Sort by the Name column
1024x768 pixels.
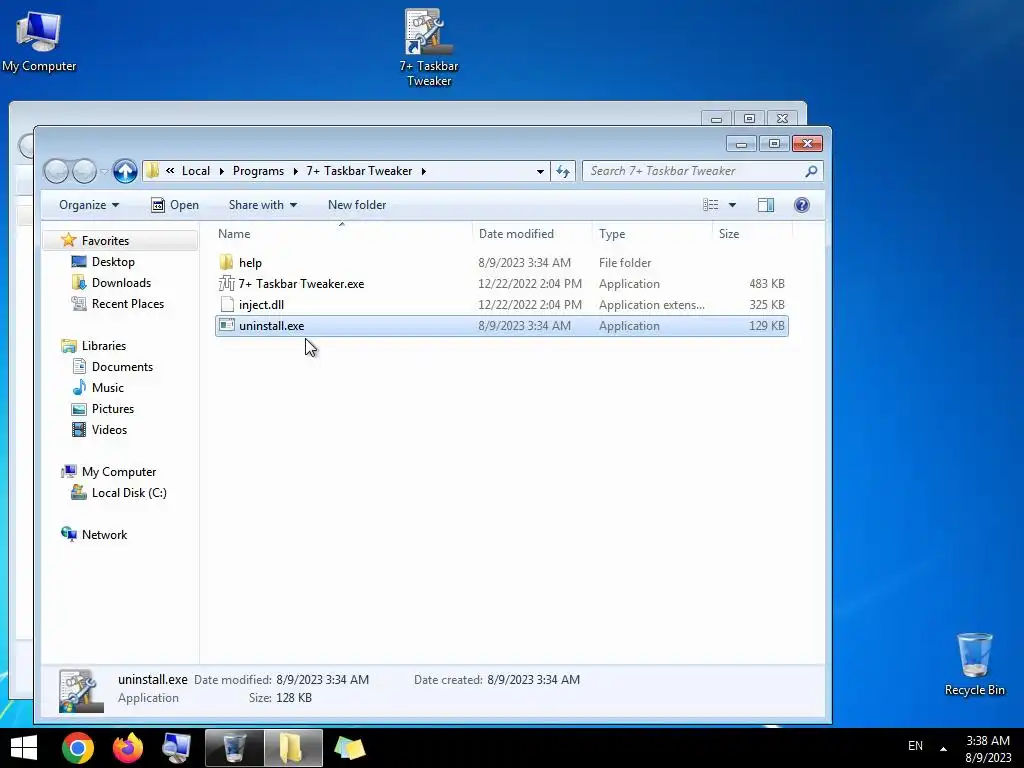(x=342, y=234)
